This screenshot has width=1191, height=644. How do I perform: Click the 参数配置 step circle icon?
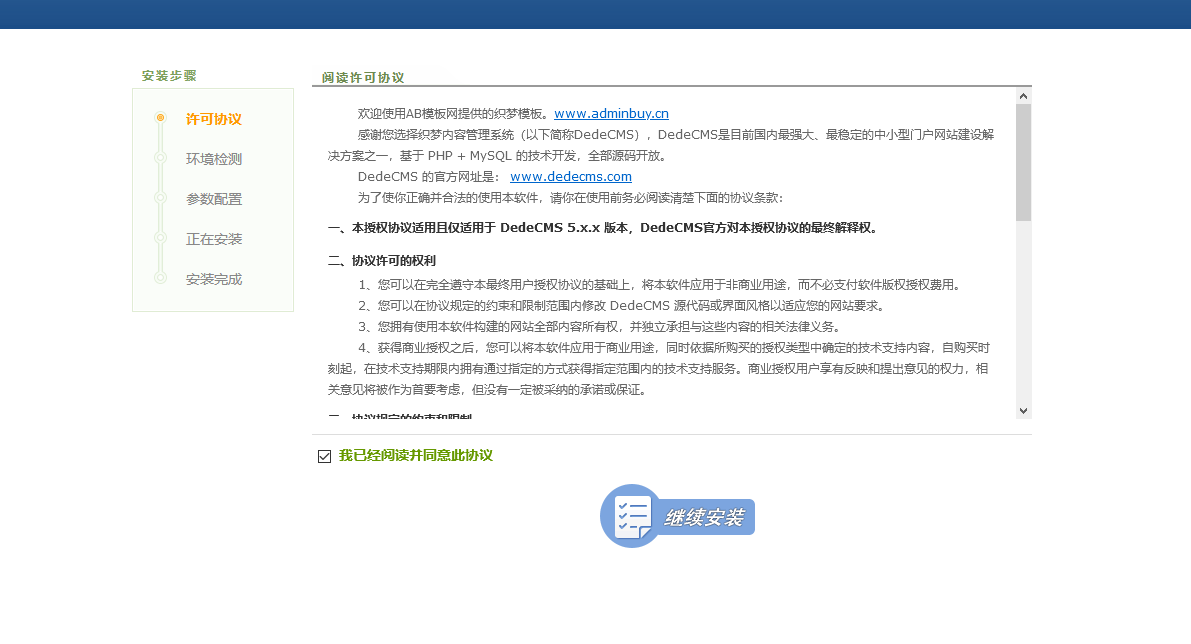(160, 198)
